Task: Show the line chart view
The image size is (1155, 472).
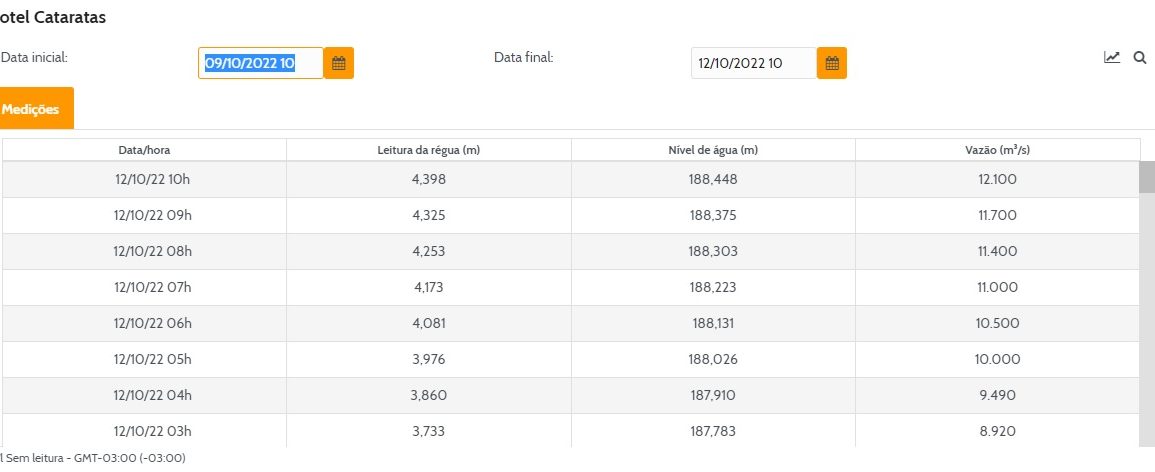Action: pos(1112,58)
